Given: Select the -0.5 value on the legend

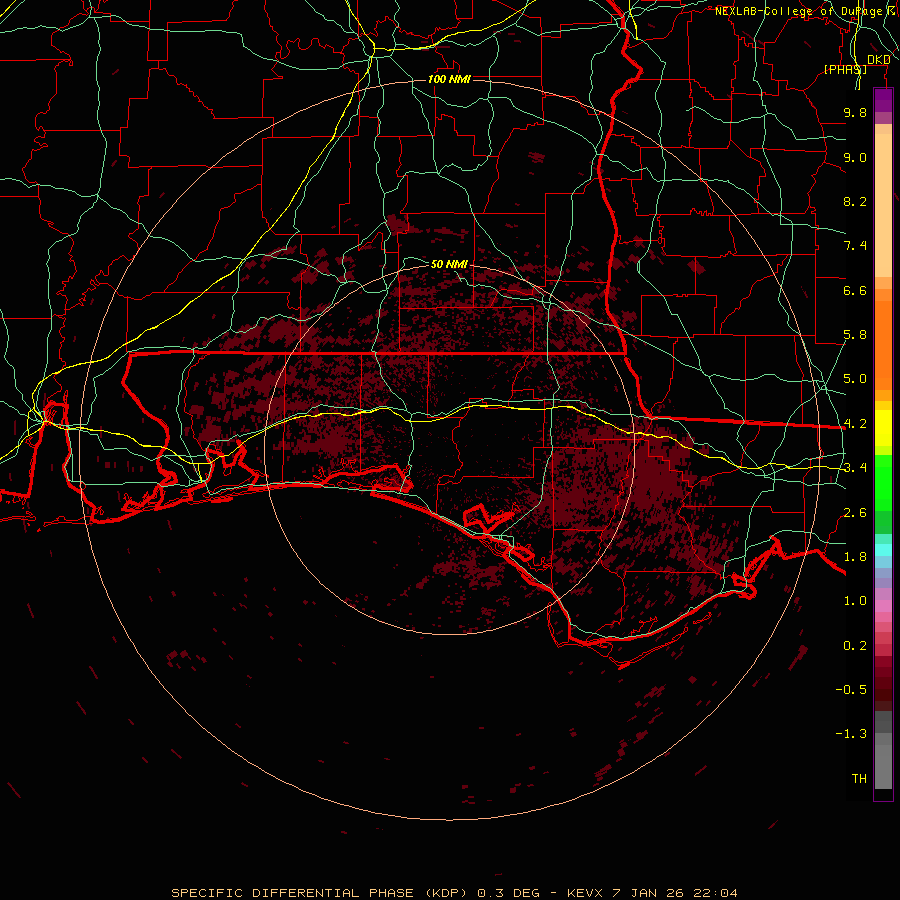Looking at the screenshot, I should [851, 690].
